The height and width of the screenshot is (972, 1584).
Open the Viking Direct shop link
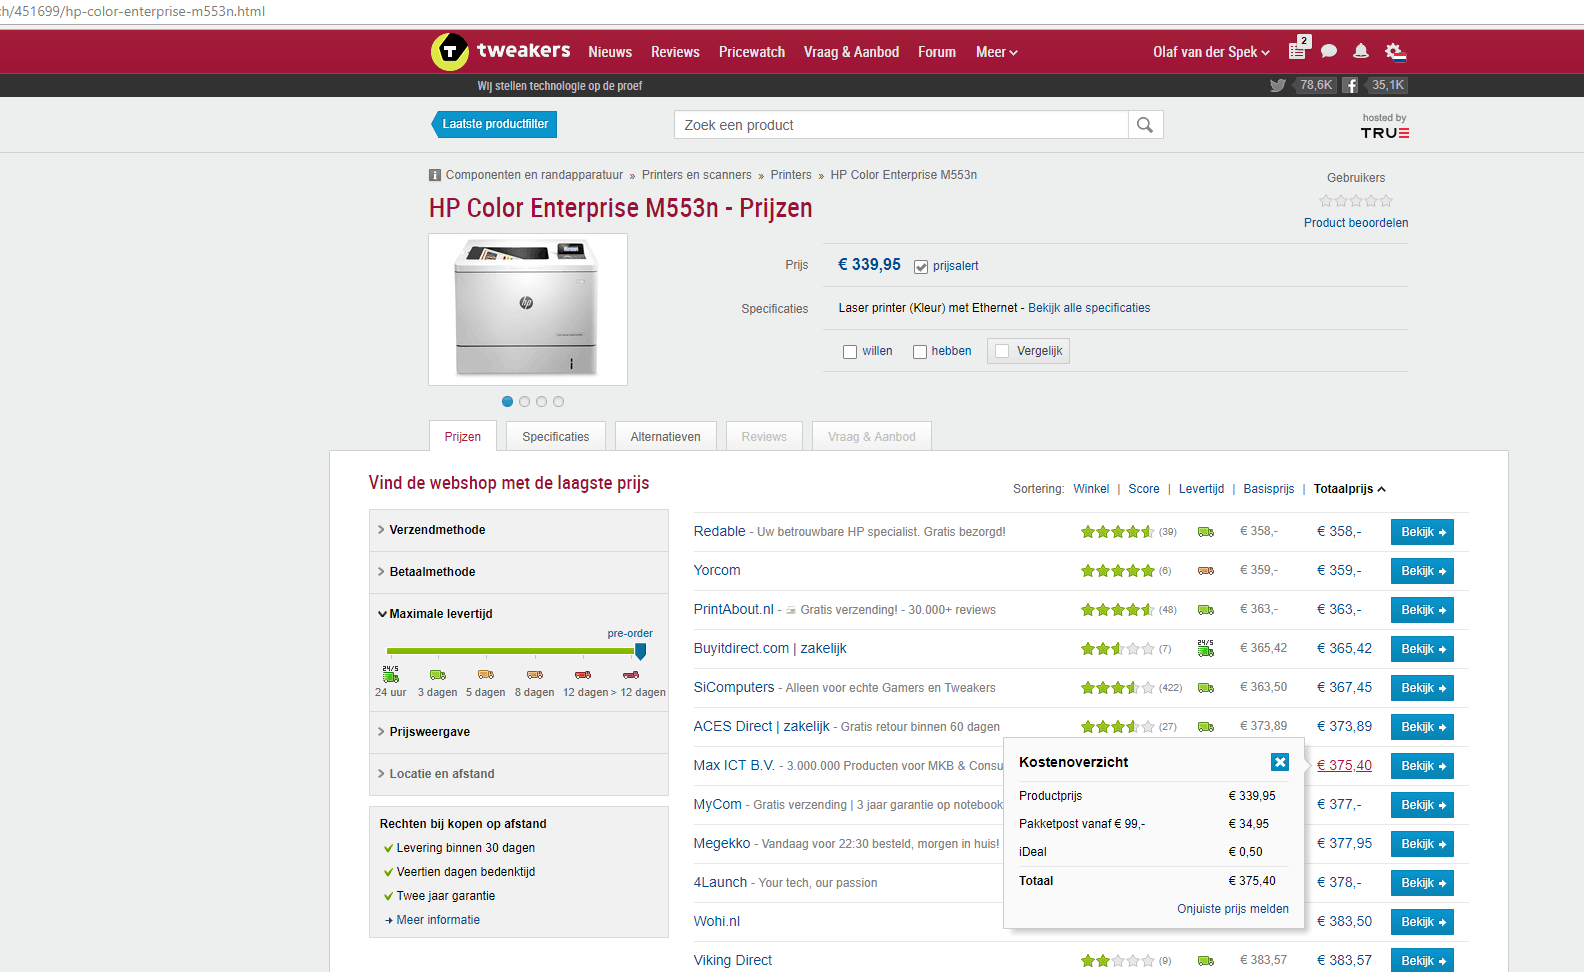pyautogui.click(x=733, y=960)
